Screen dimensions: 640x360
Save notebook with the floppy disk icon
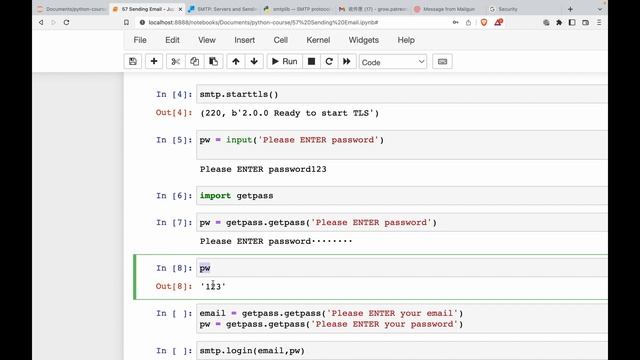tap(133, 62)
